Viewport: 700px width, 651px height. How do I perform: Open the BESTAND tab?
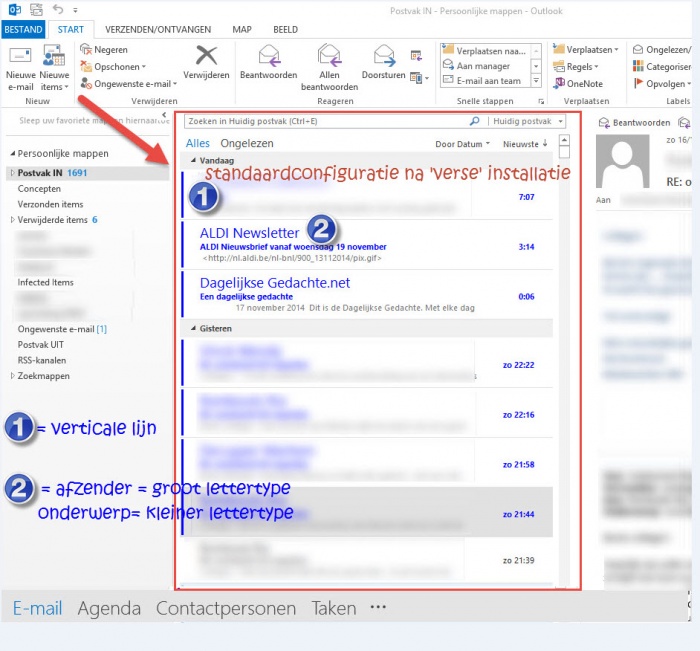pos(23,29)
